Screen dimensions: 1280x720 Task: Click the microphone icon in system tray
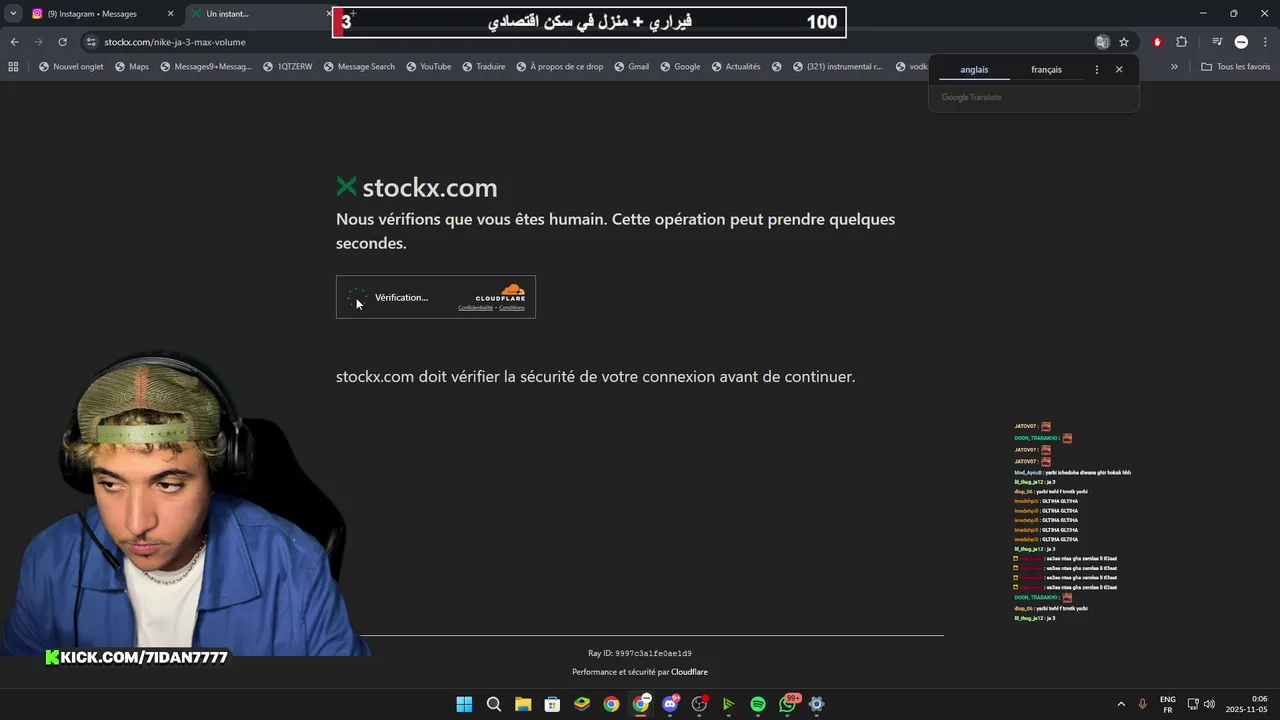pyautogui.click(x=1142, y=704)
